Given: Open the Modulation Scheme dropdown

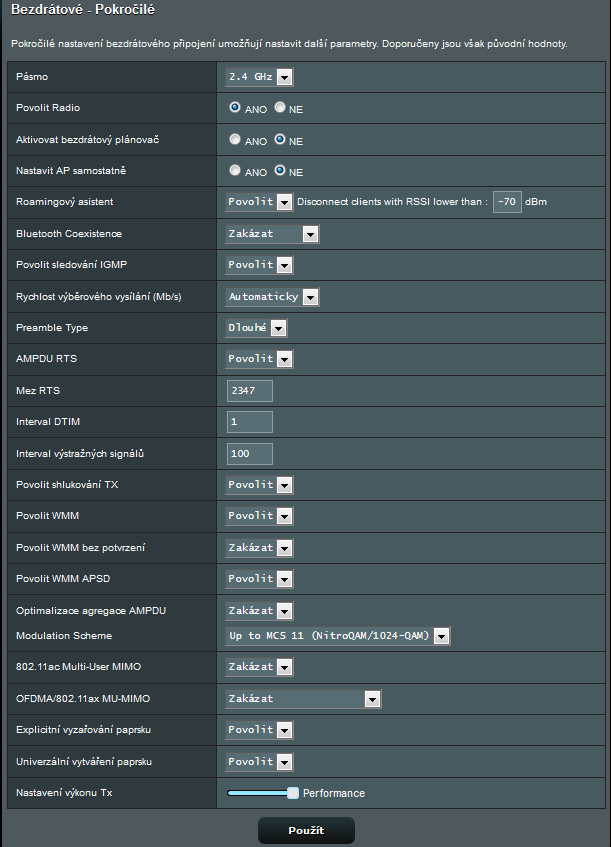Looking at the screenshot, I should click(x=339, y=636).
